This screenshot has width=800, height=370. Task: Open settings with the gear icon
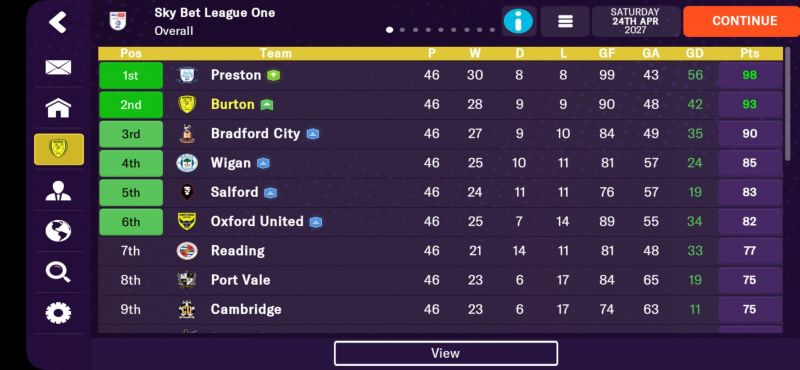(x=58, y=313)
